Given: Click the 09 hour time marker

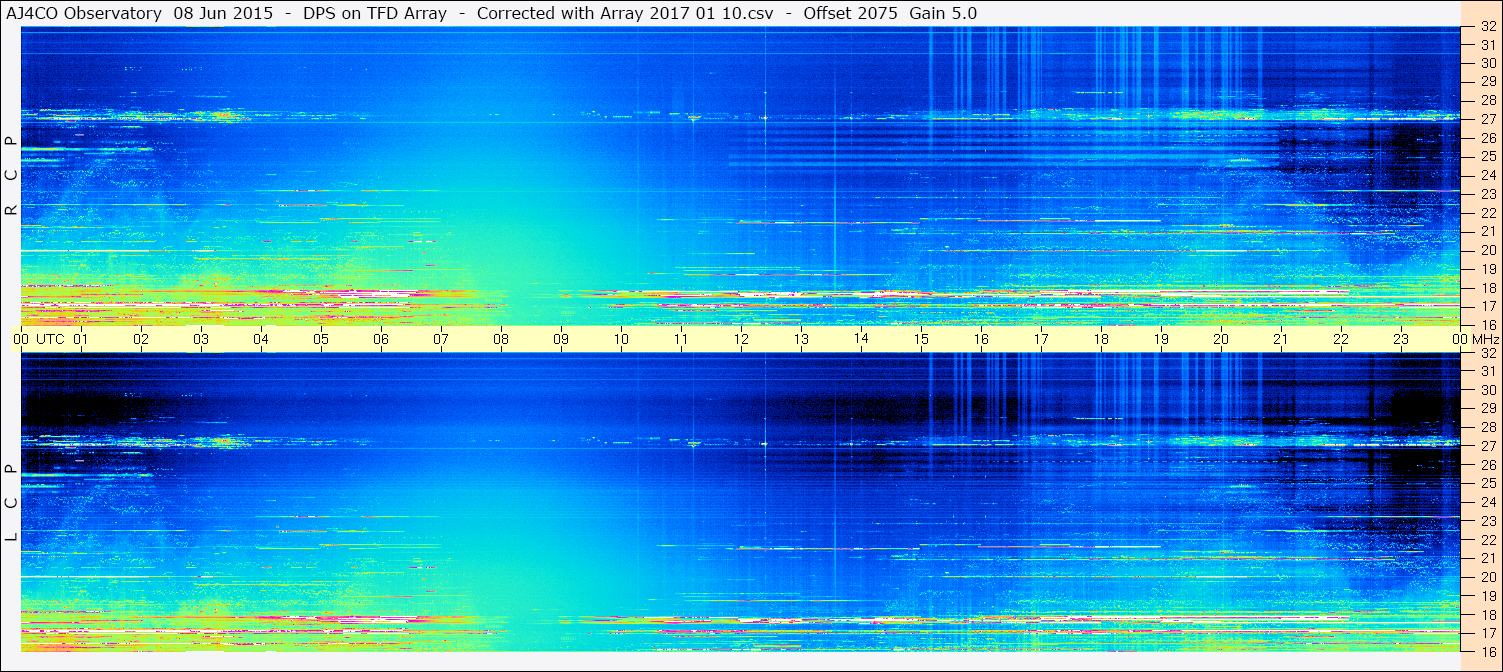Looking at the screenshot, I should tap(561, 339).
